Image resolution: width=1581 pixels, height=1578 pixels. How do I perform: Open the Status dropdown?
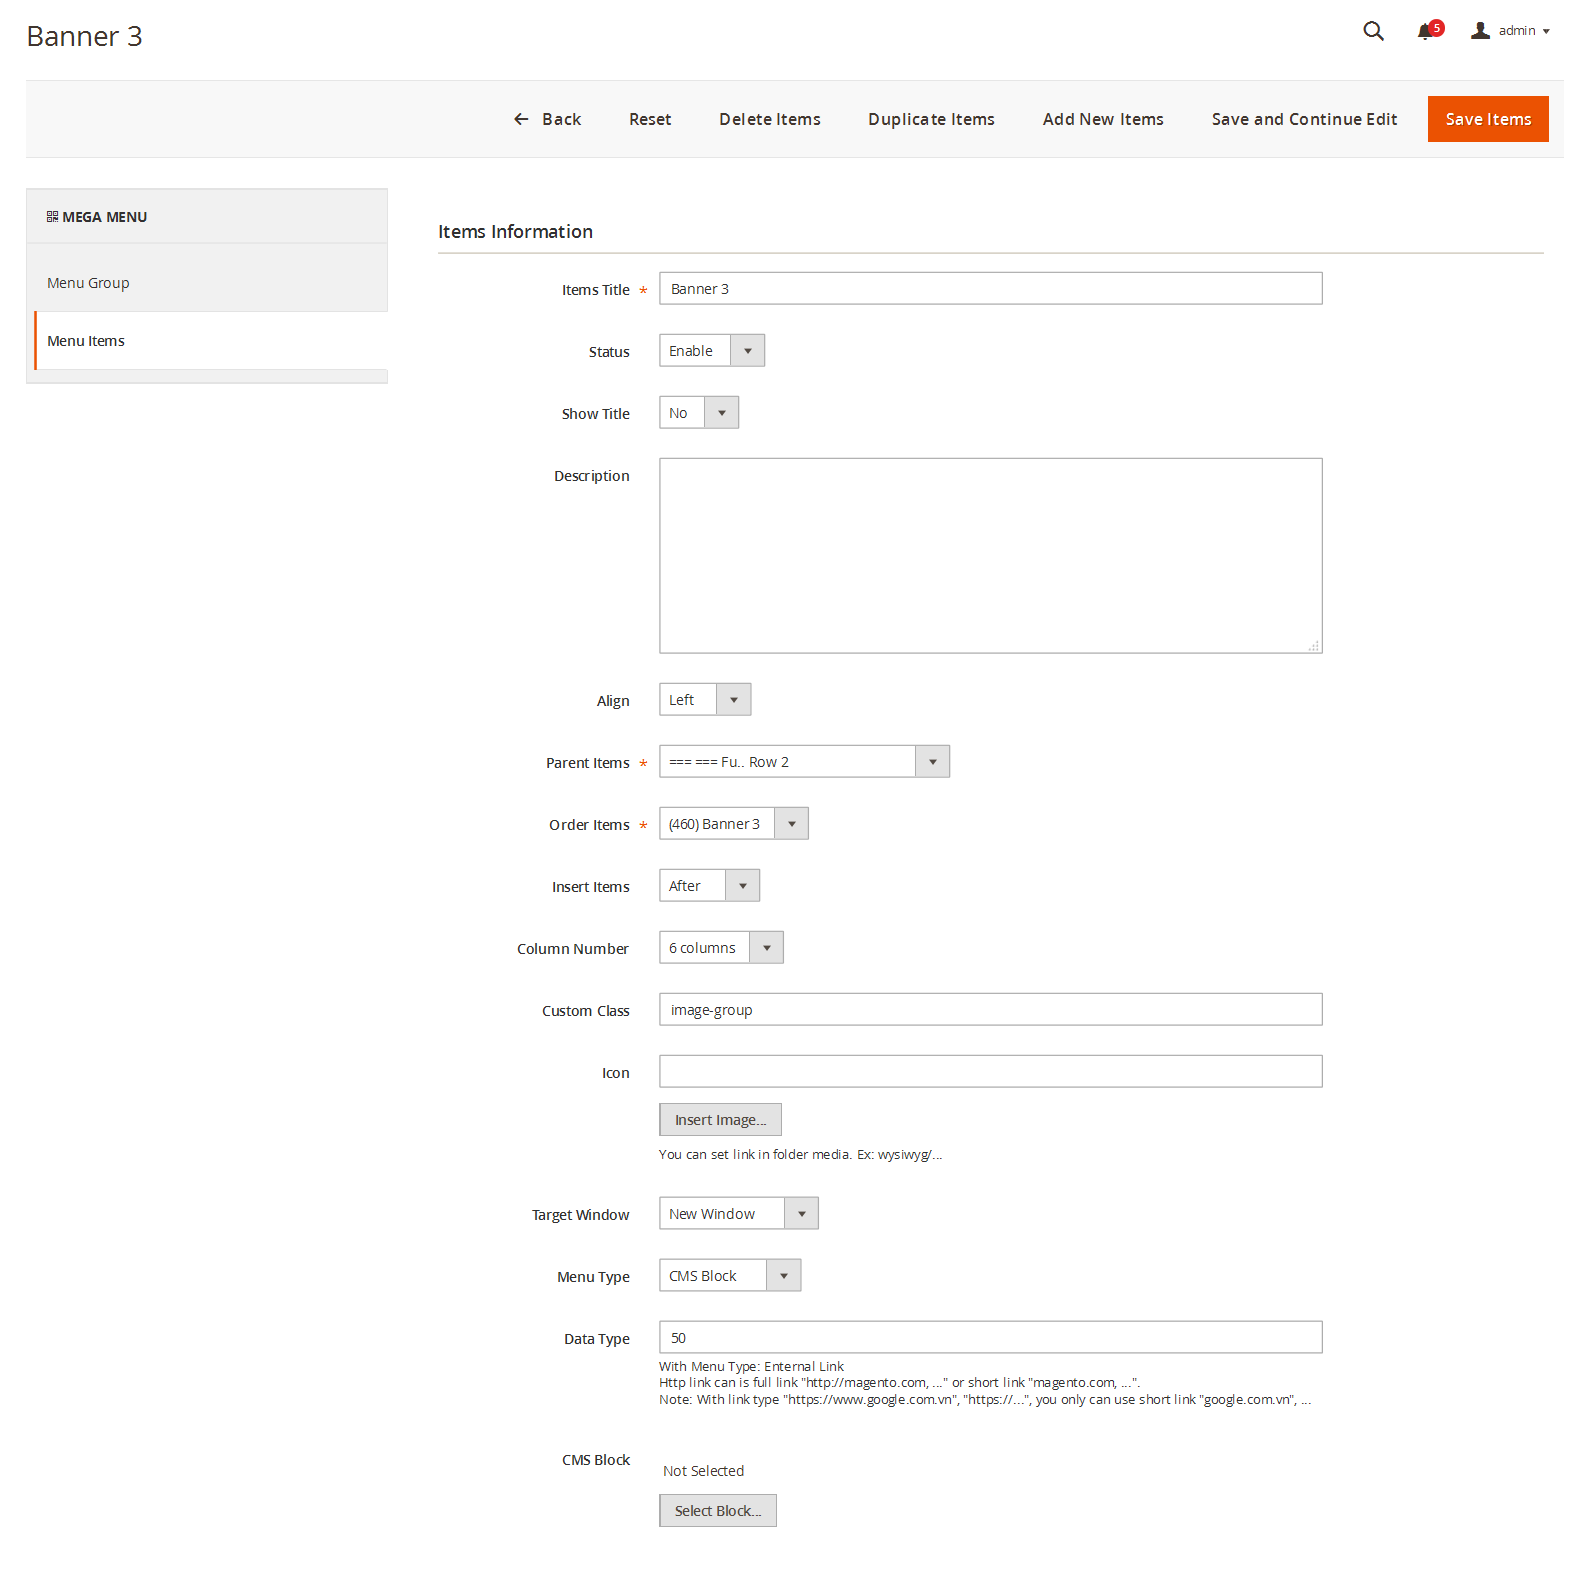point(711,351)
